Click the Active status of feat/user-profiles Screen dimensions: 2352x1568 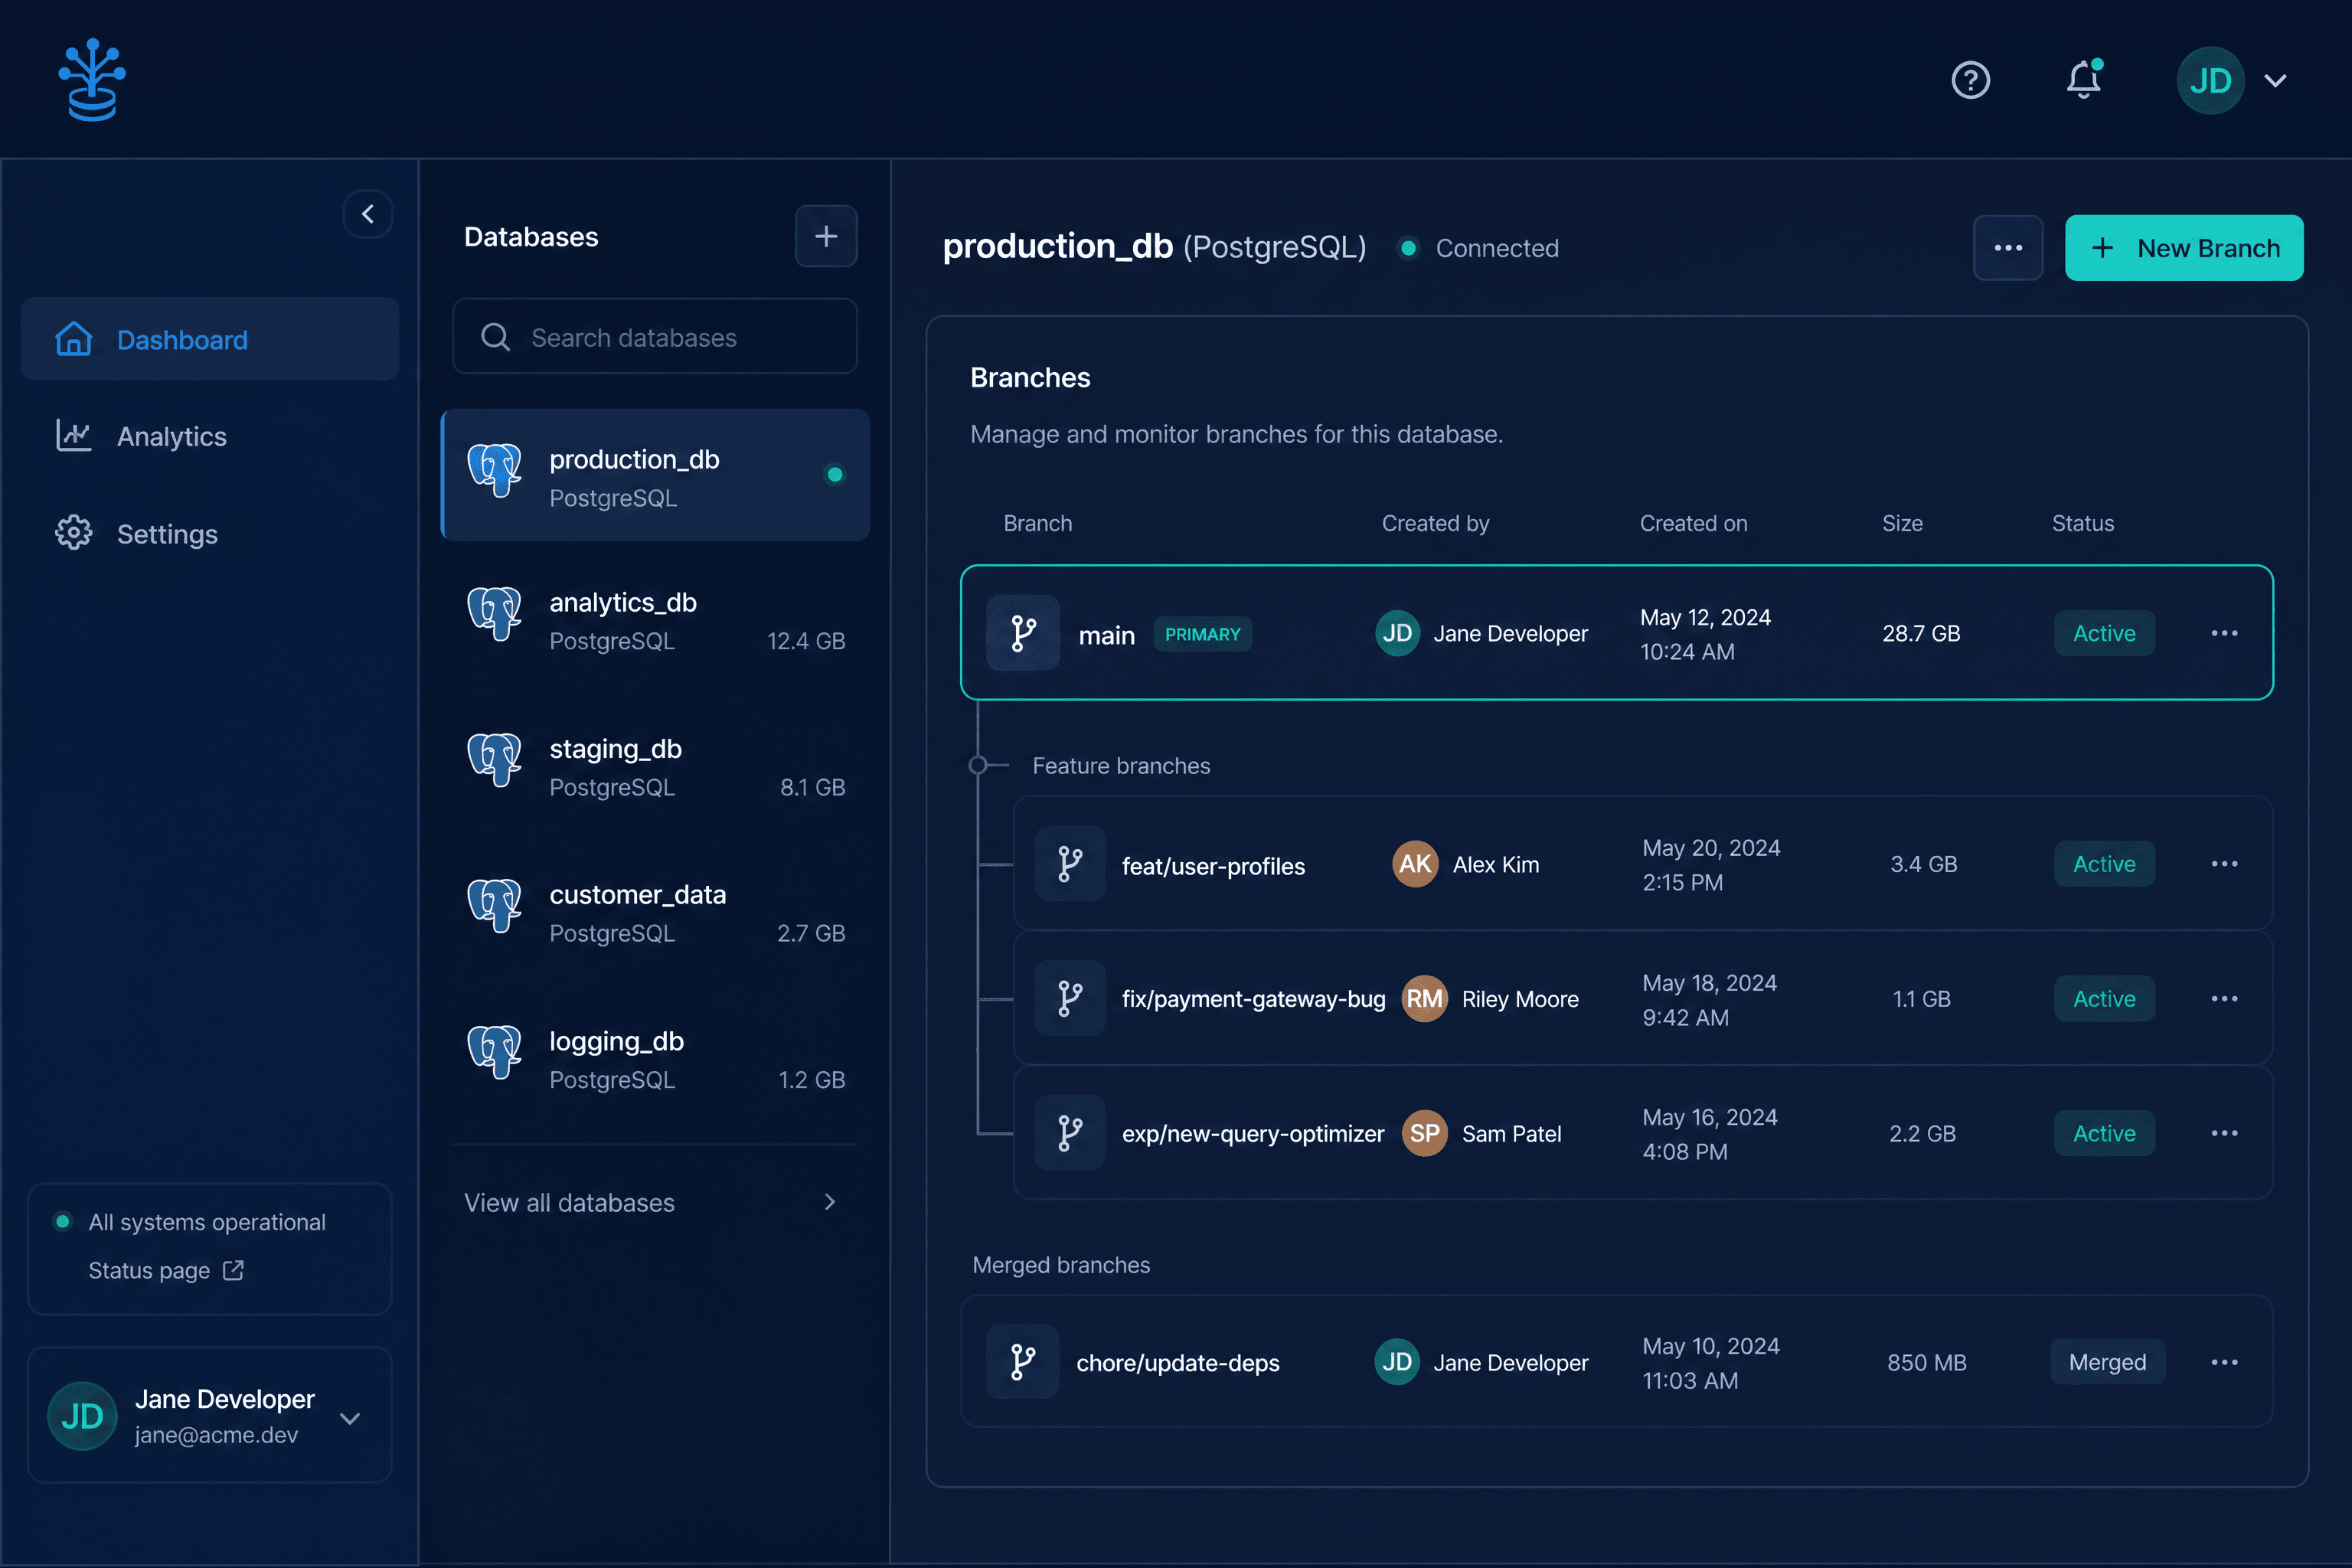click(2104, 864)
